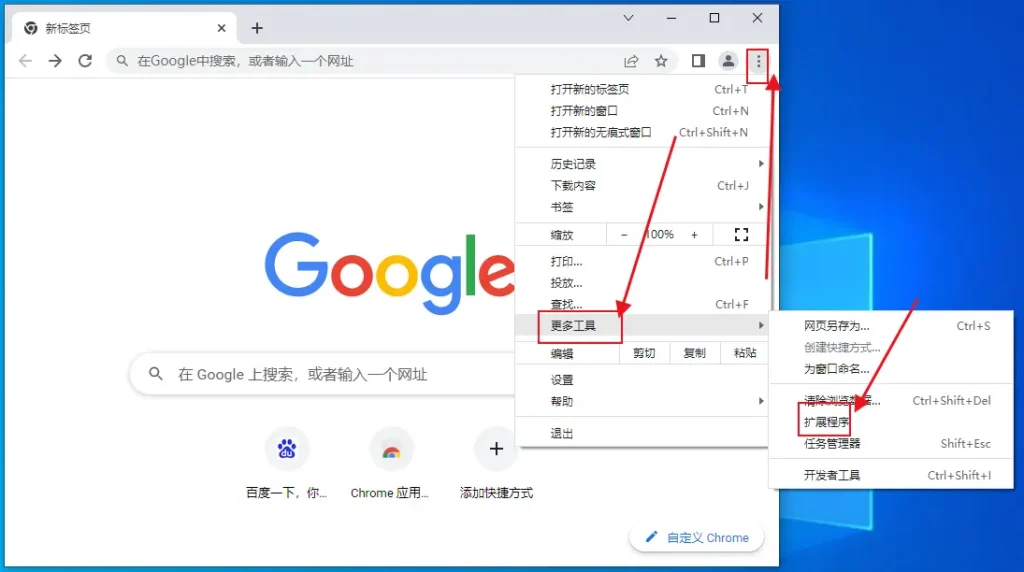This screenshot has height=572, width=1024.
Task: Bookmark this tab with star icon
Action: click(661, 61)
